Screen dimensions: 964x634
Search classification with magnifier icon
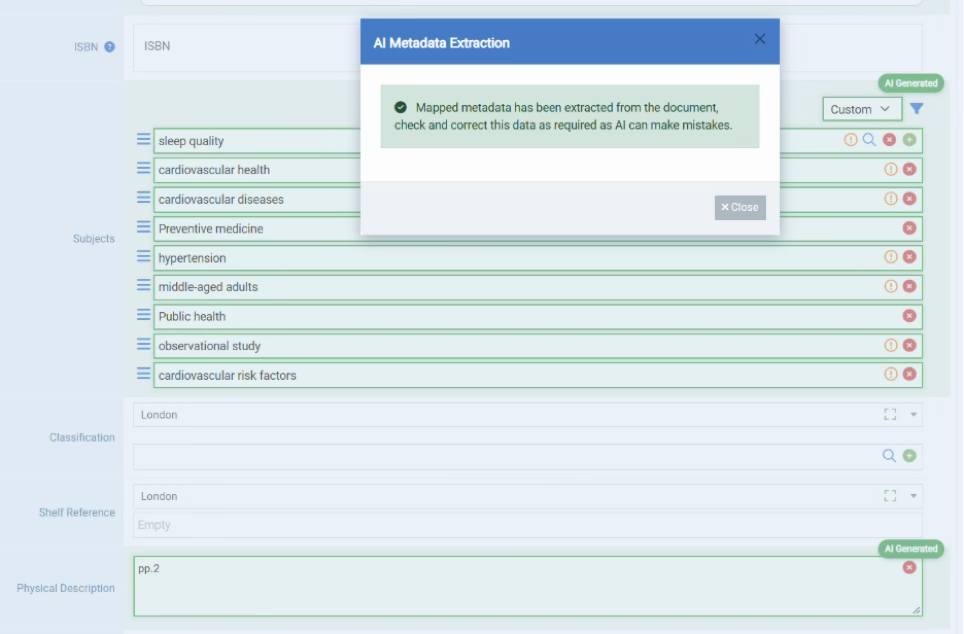point(889,456)
